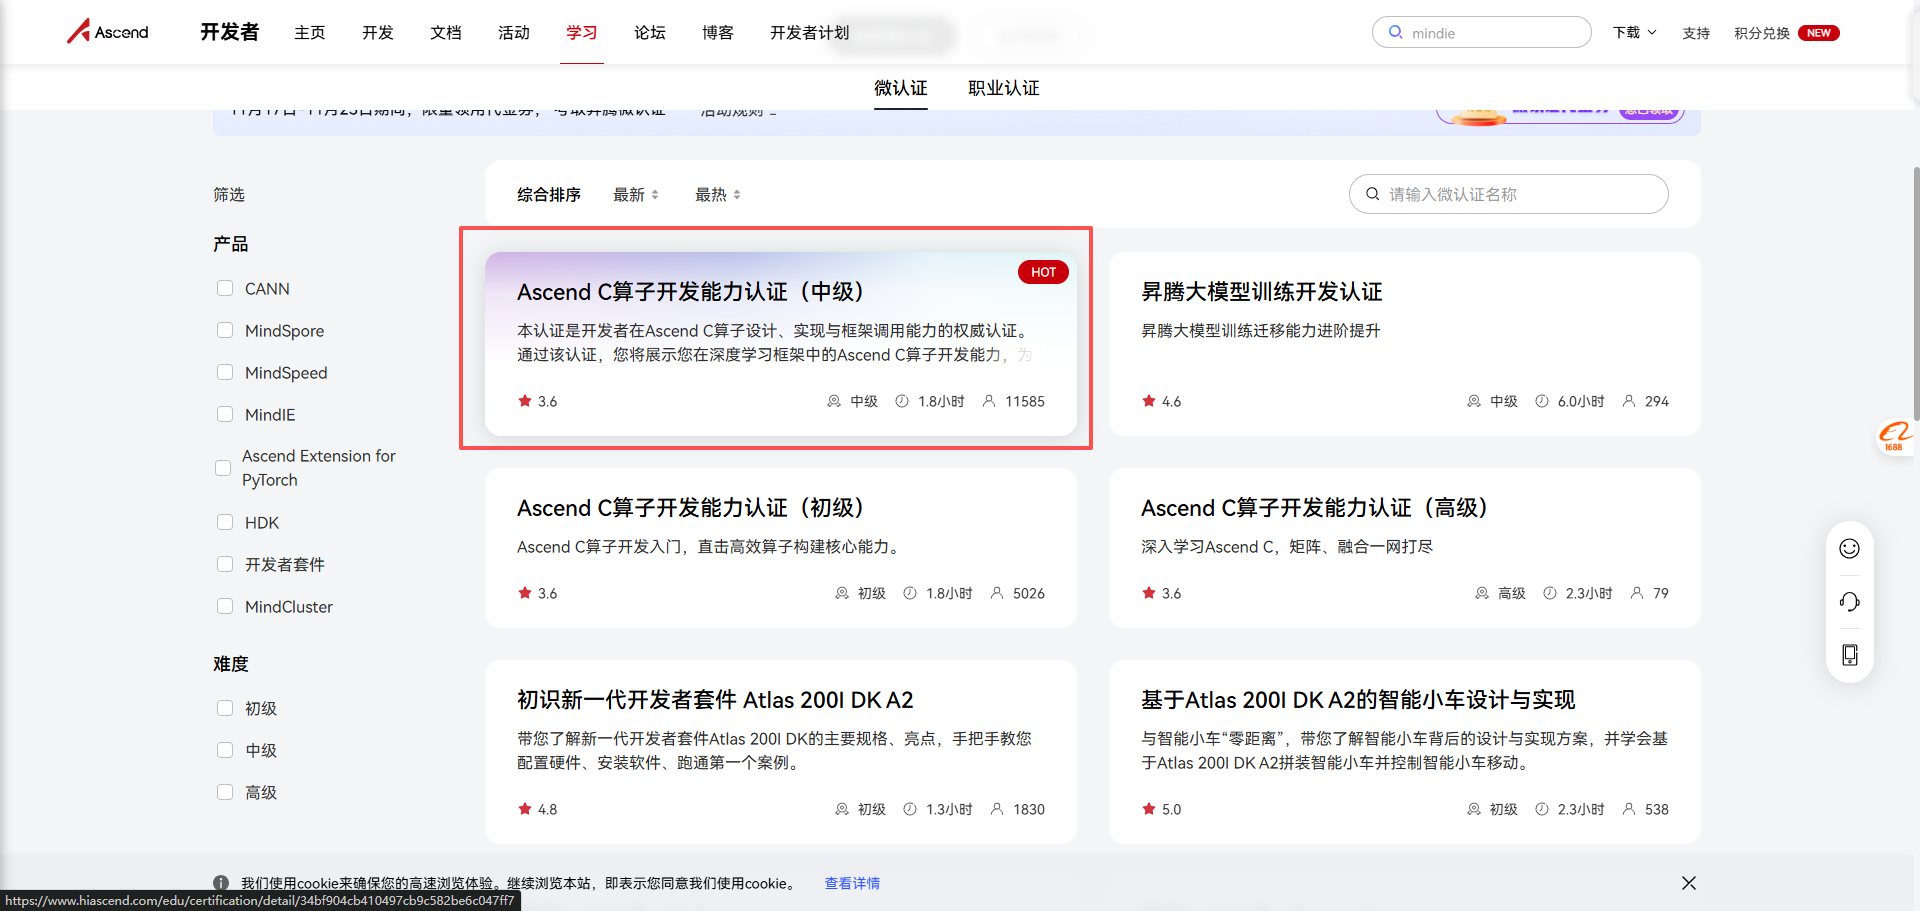The height and width of the screenshot is (911, 1920).
Task: Enable the MindCluster filter
Action: click(x=225, y=606)
